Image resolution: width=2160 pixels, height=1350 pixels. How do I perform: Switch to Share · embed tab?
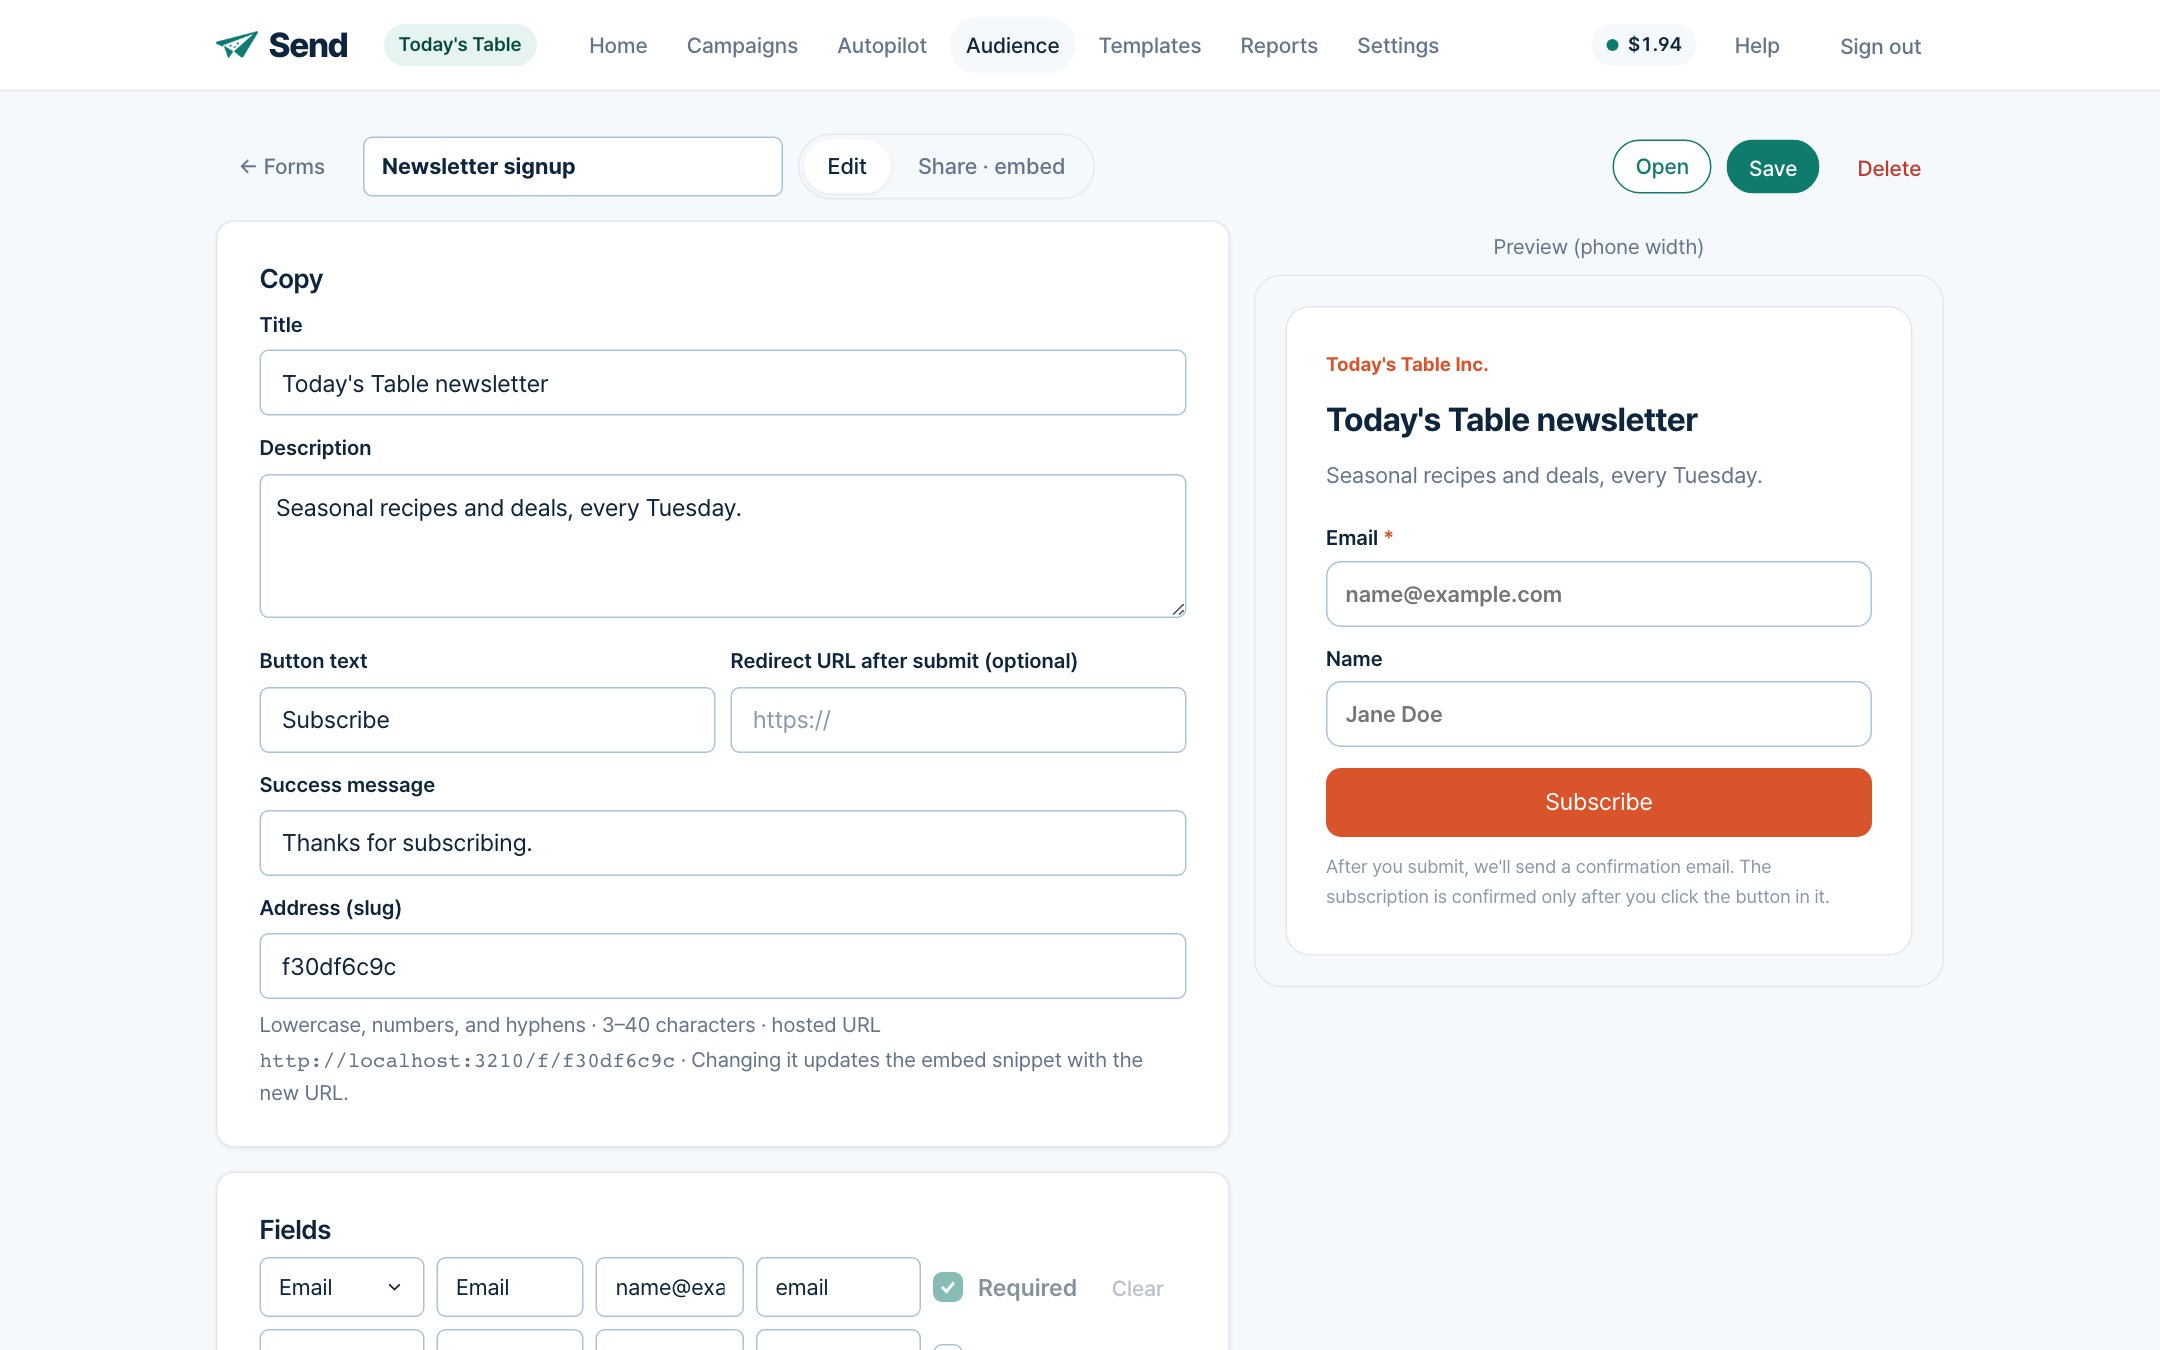991,167
